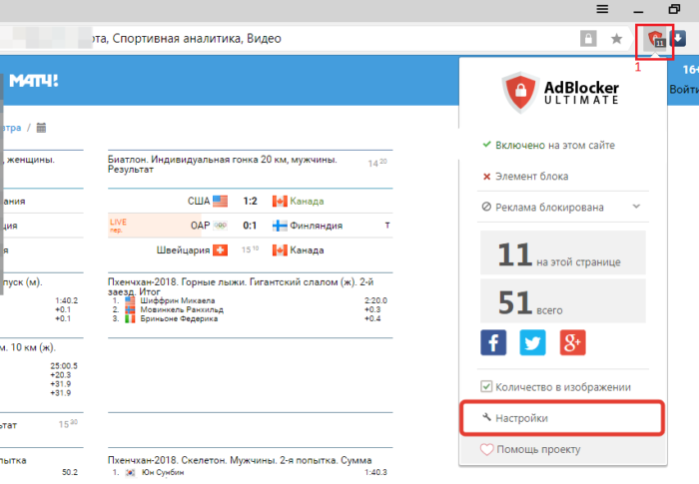Share on Facebook icon
The image size is (699, 484).
tap(493, 342)
